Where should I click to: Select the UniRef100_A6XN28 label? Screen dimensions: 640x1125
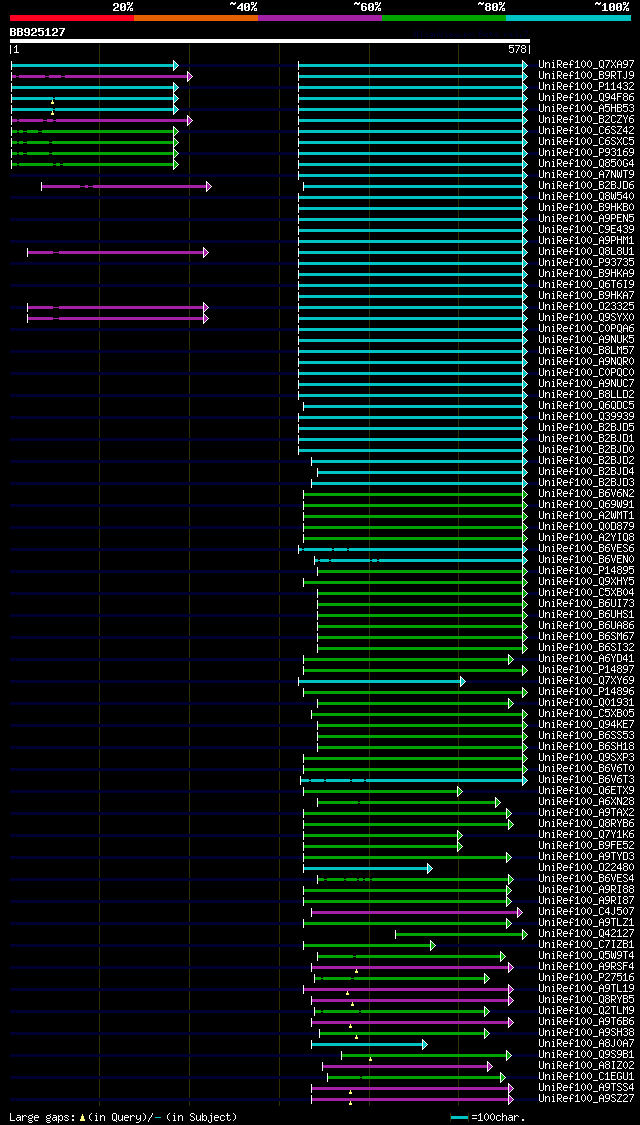[586, 801]
